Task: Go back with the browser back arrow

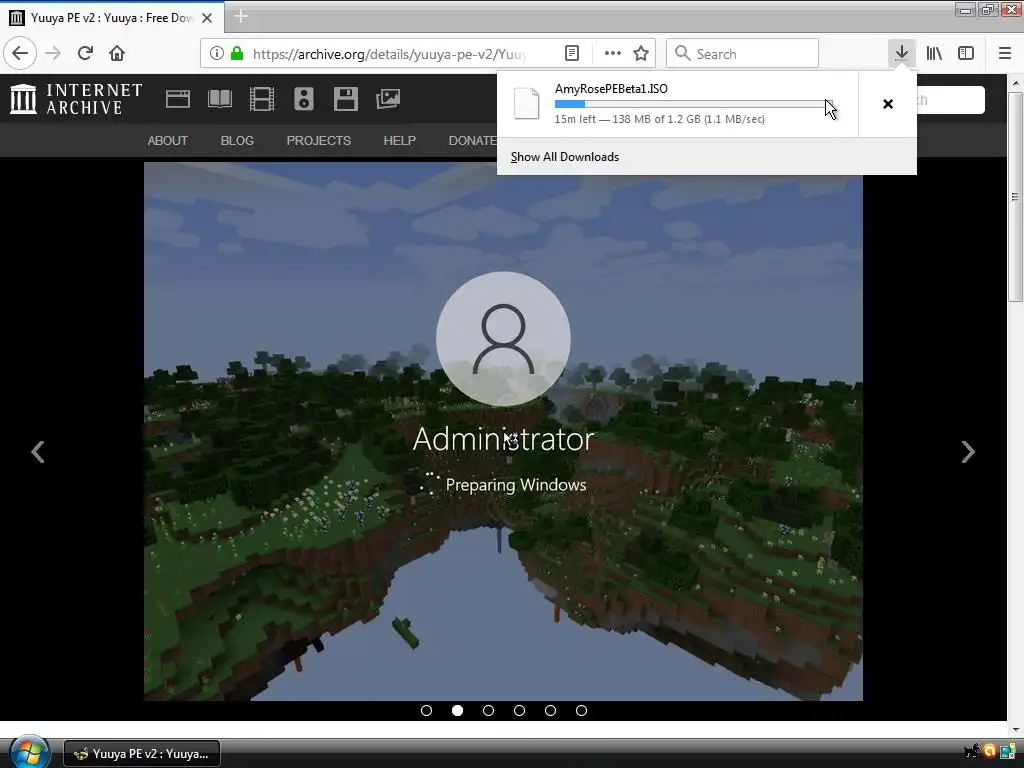Action: pyautogui.click(x=20, y=53)
